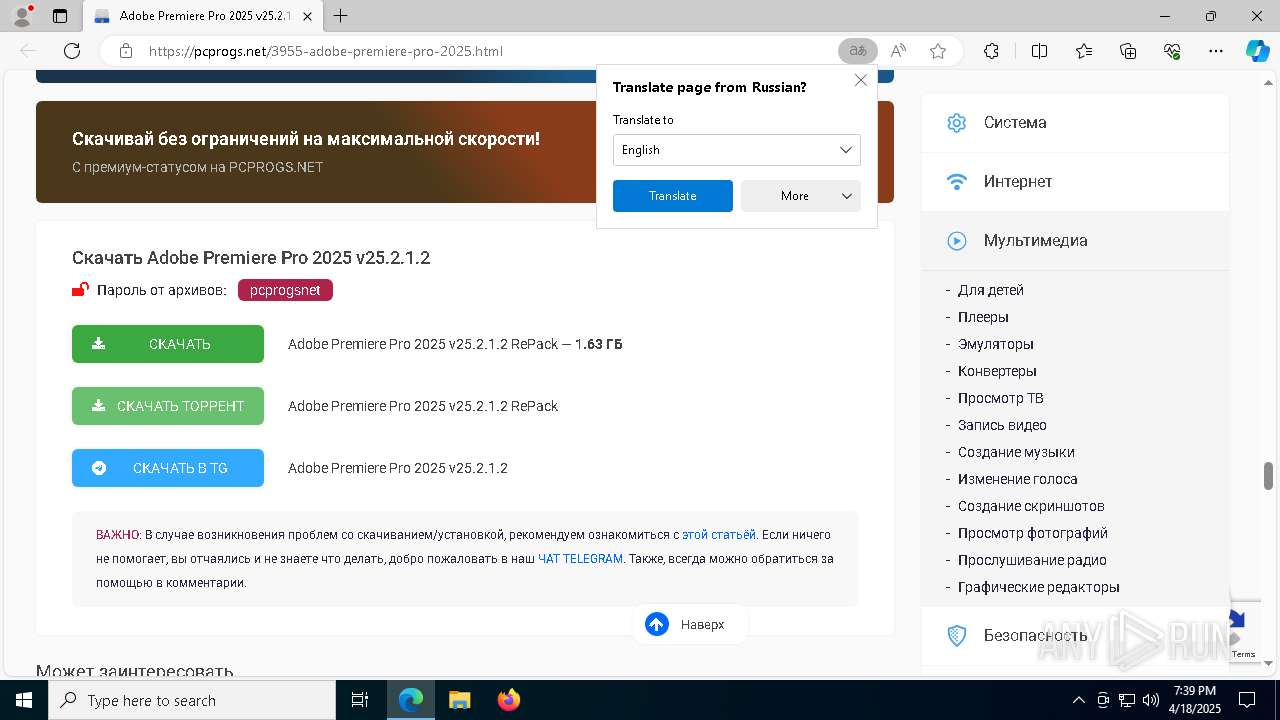Open Просмотр ТВ subcategory

[x=1001, y=398]
